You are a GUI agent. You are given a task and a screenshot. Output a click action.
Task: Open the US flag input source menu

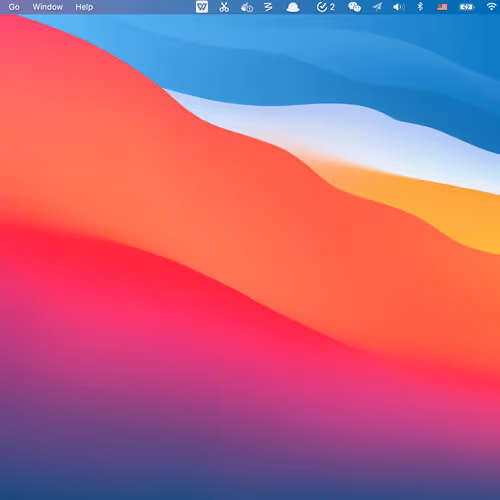coord(442,7)
